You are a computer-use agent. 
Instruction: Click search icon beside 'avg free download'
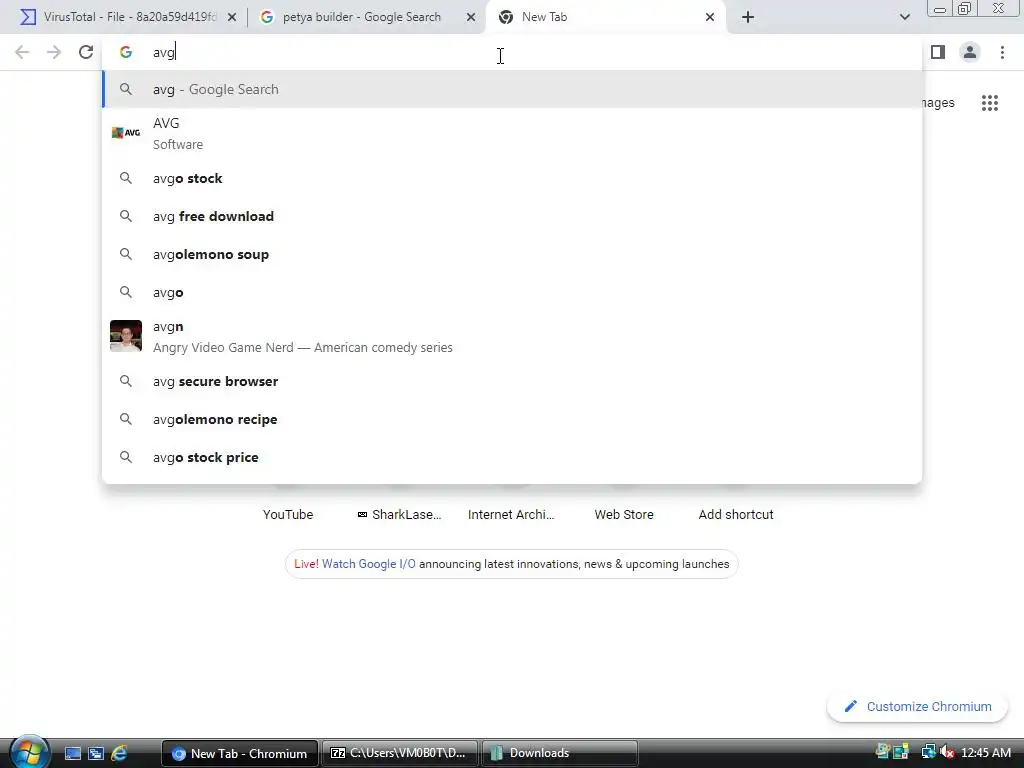coord(126,216)
